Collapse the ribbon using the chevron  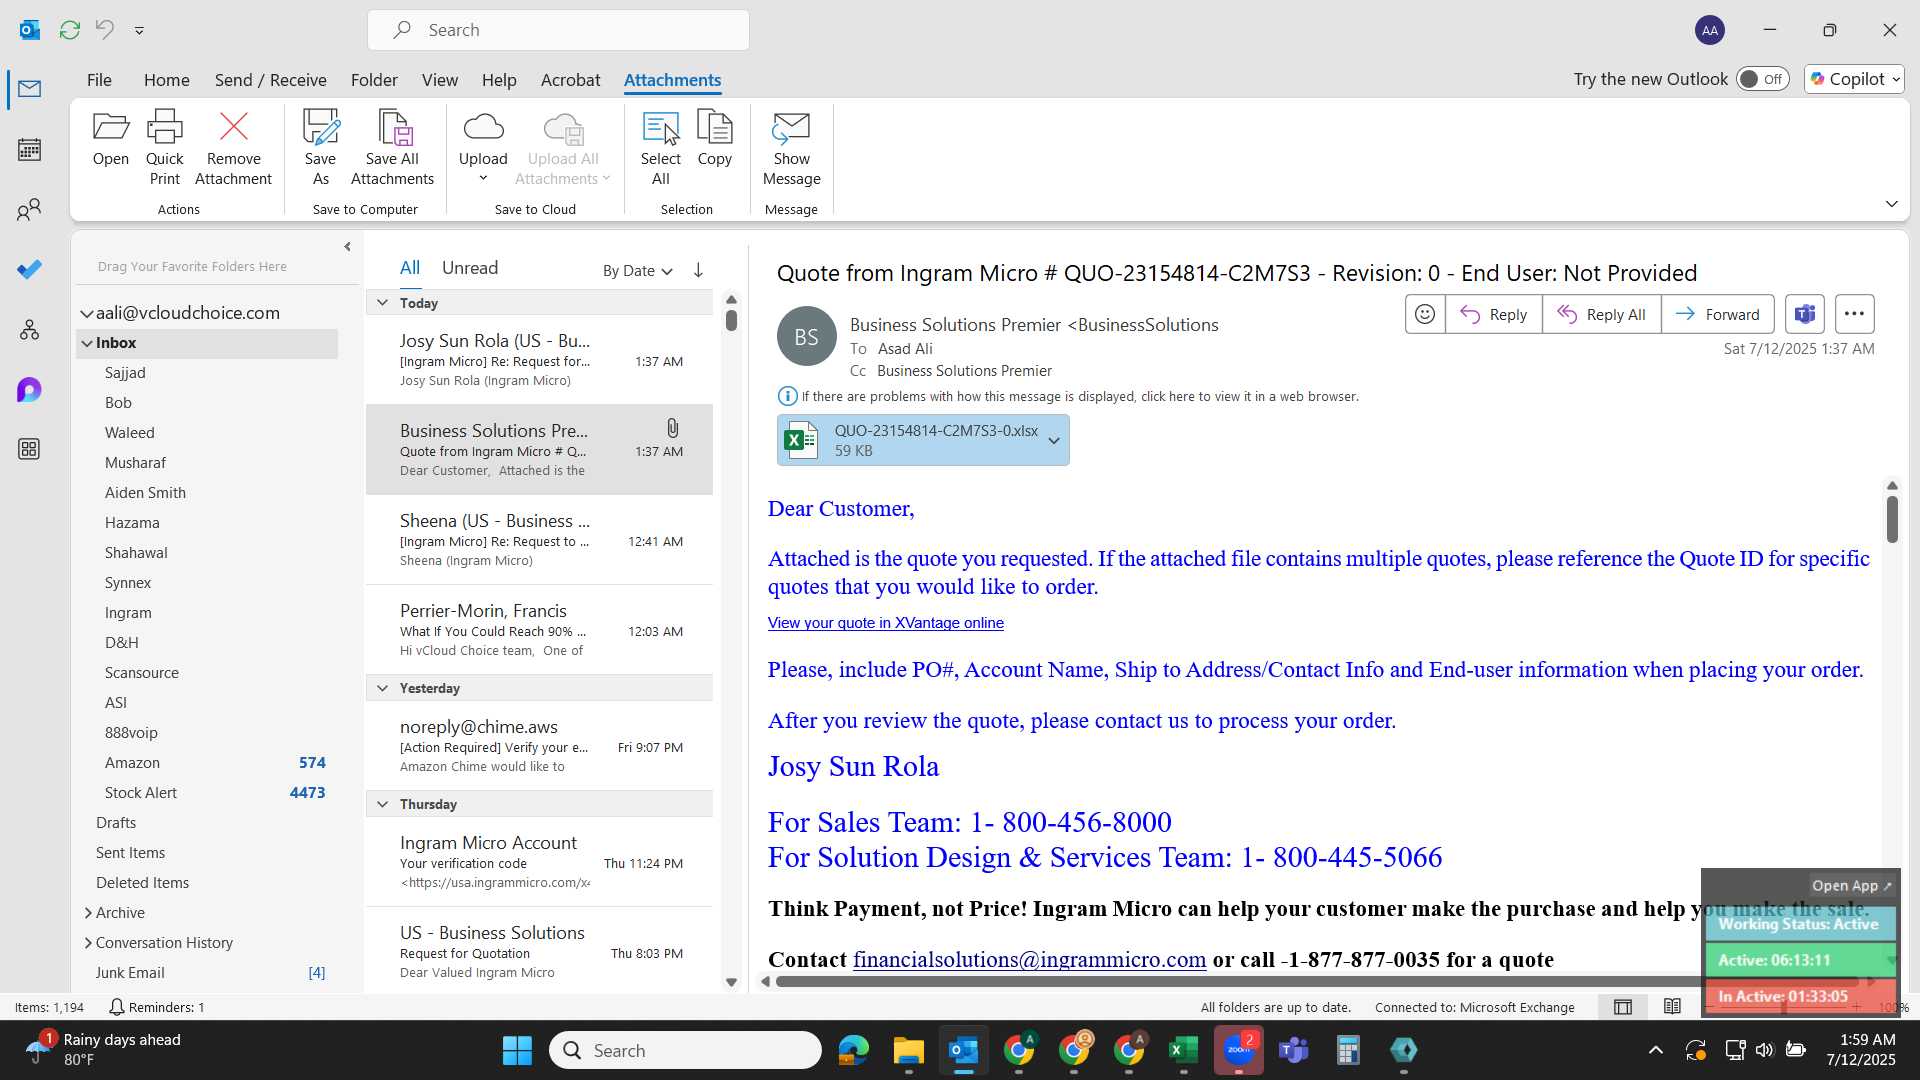pos(1891,204)
